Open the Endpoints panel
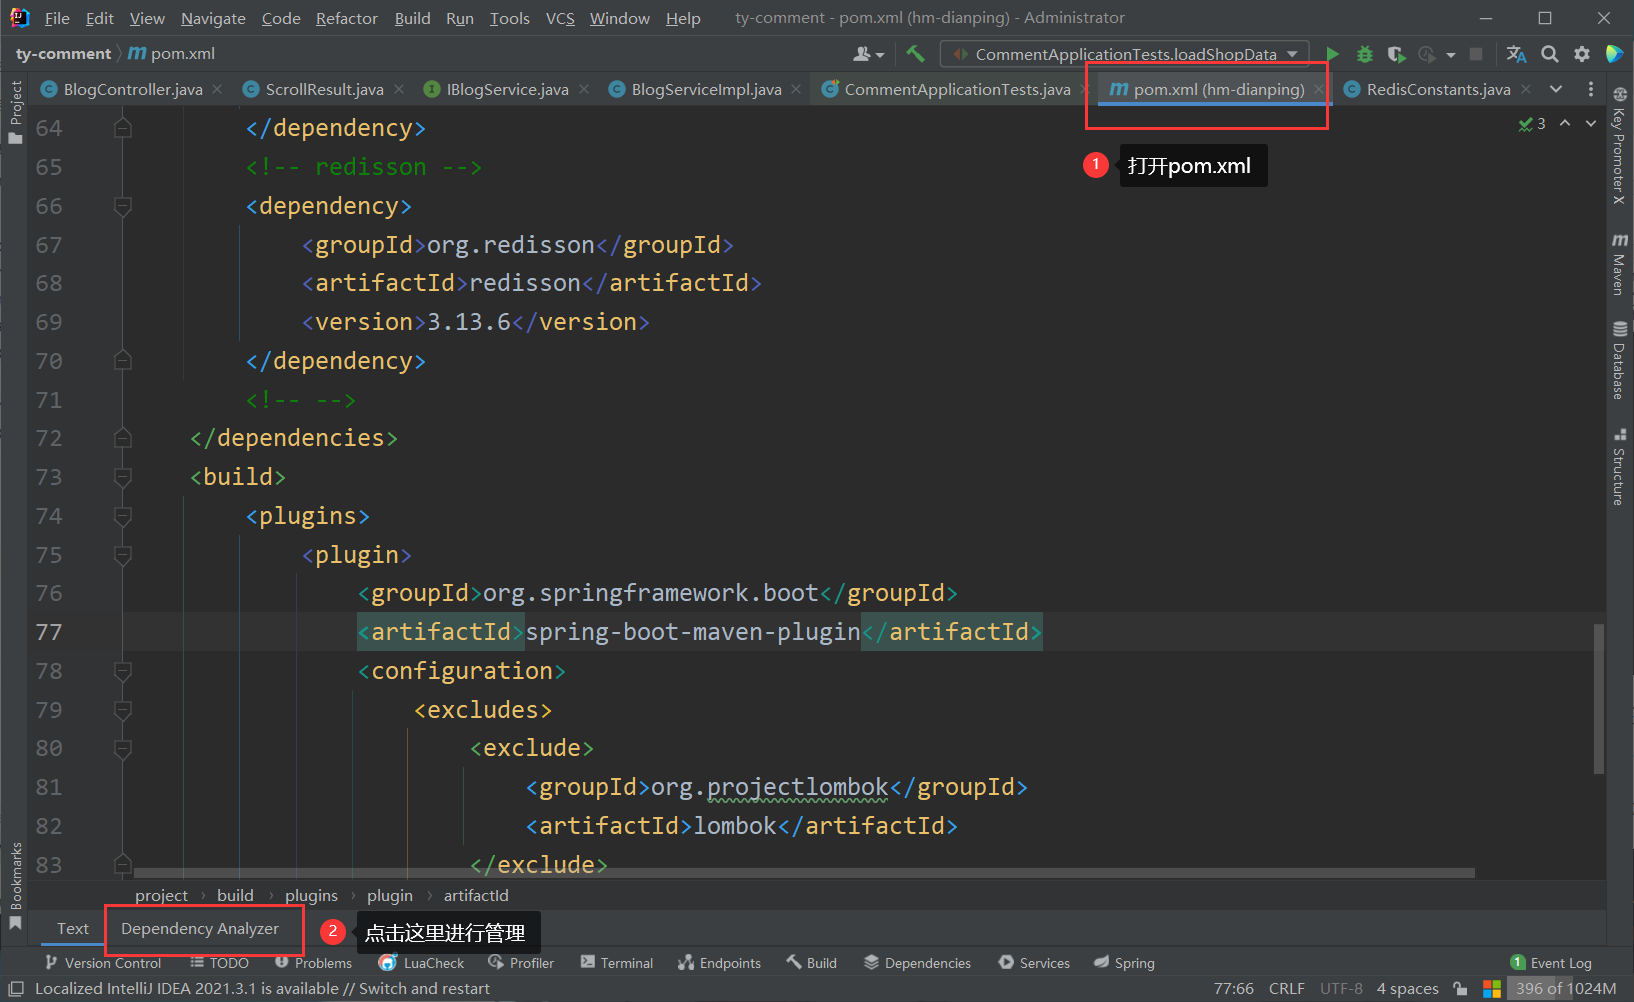The height and width of the screenshot is (1002, 1634). (x=719, y=963)
